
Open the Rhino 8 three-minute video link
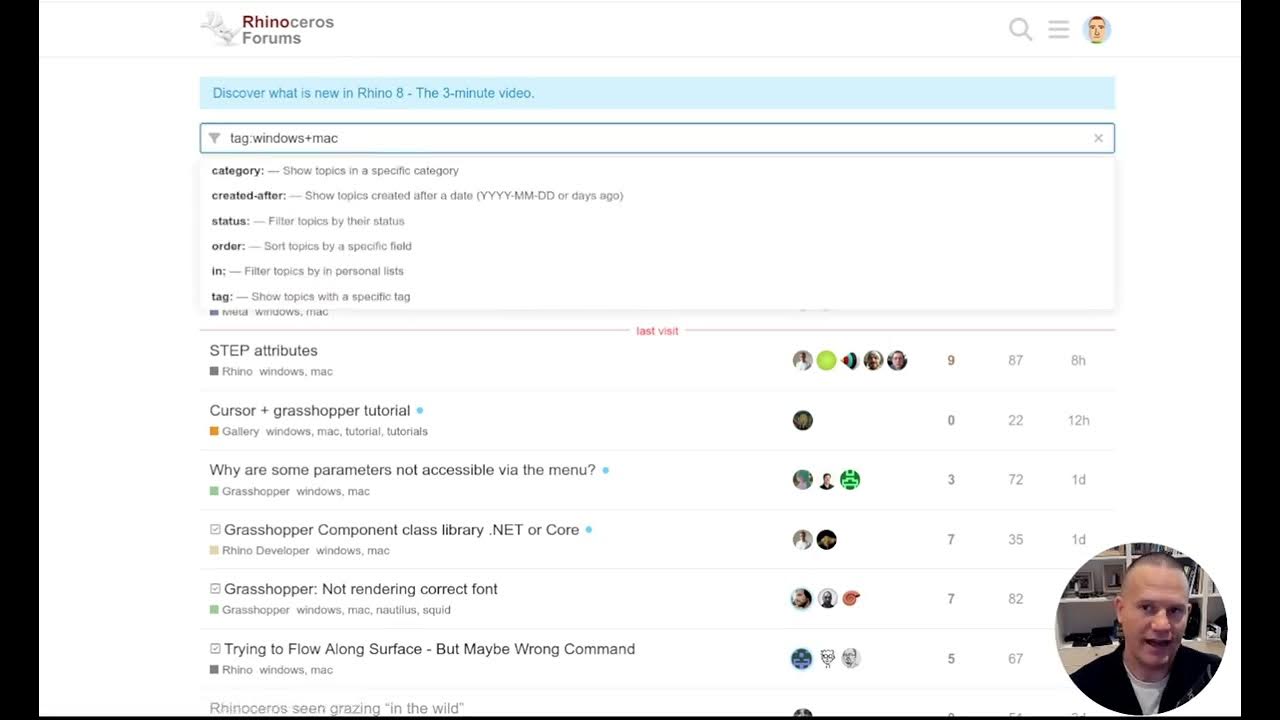pos(373,93)
